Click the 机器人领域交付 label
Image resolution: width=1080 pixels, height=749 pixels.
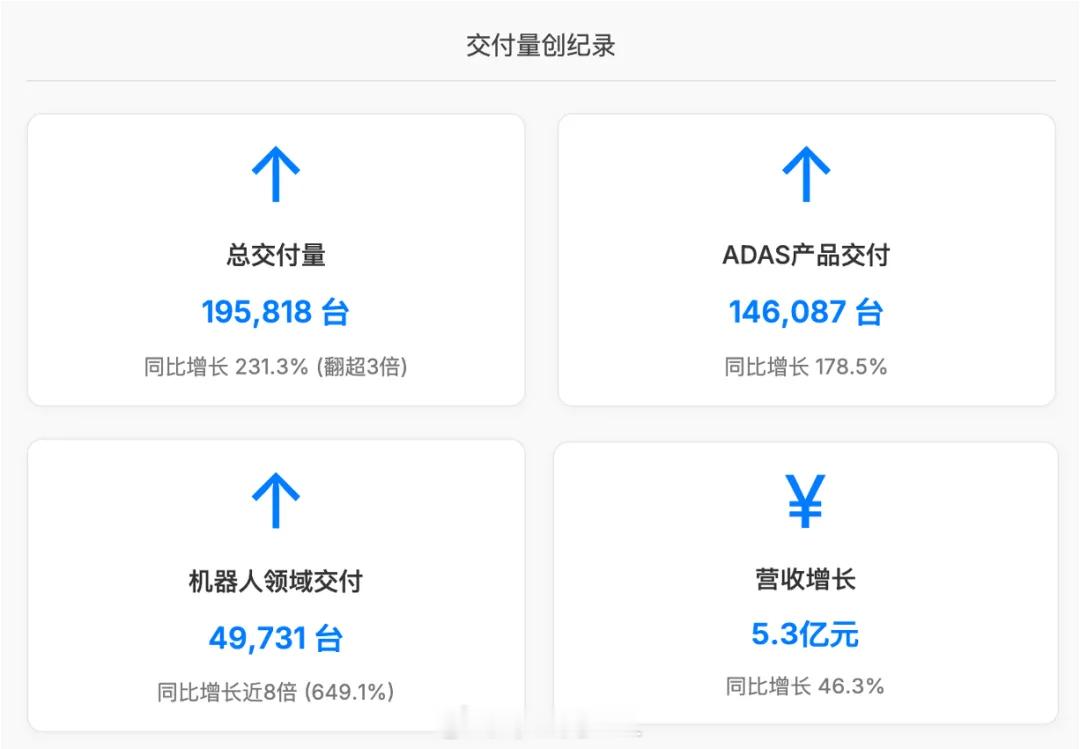pyautogui.click(x=276, y=581)
